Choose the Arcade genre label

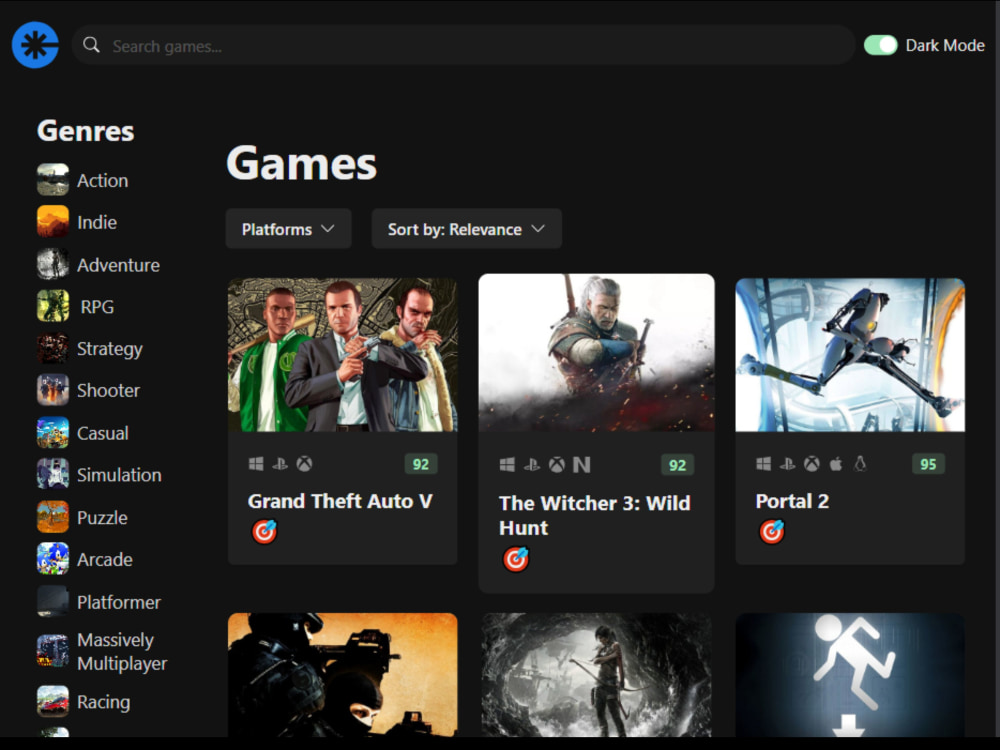[x=105, y=559]
